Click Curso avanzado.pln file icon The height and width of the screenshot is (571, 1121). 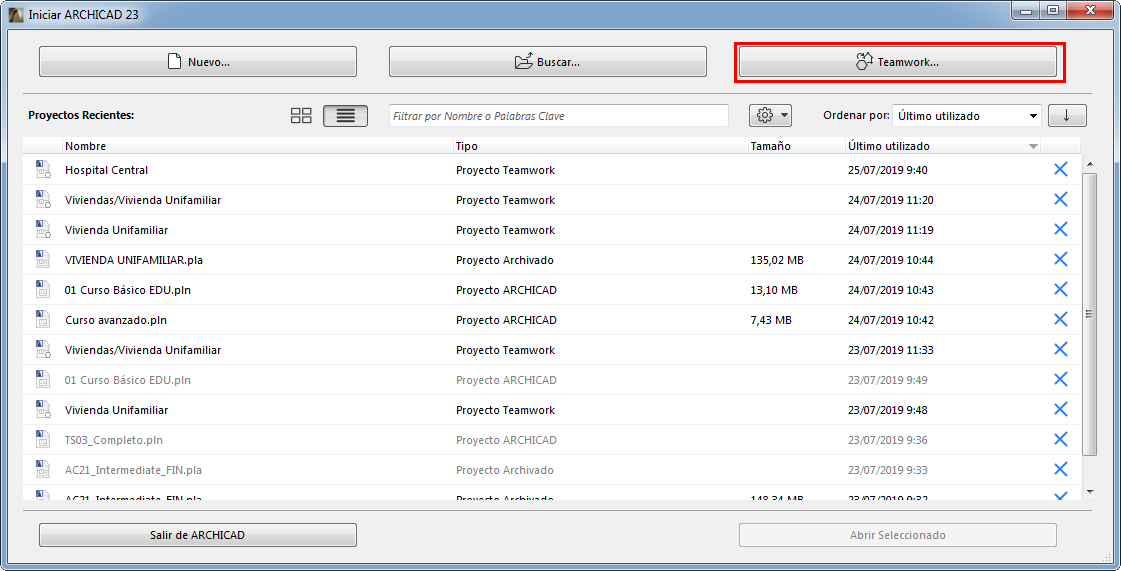[43, 319]
